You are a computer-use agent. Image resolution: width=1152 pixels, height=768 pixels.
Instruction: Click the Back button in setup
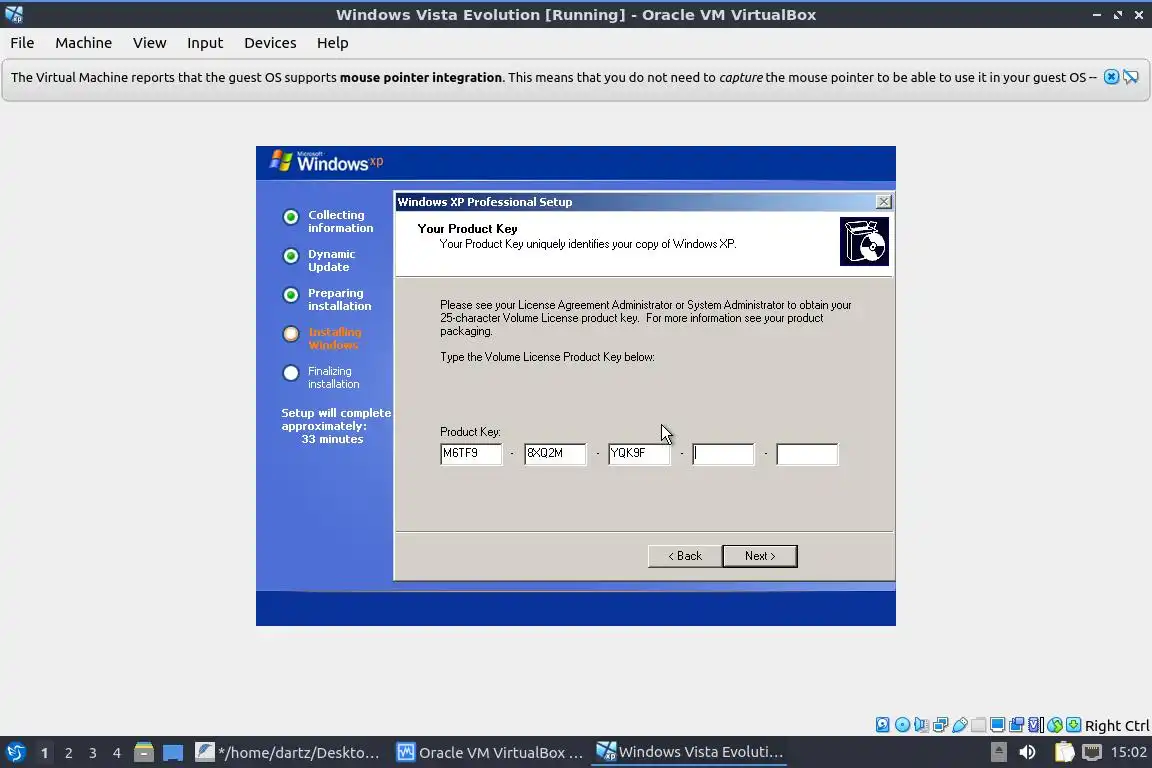coord(685,556)
